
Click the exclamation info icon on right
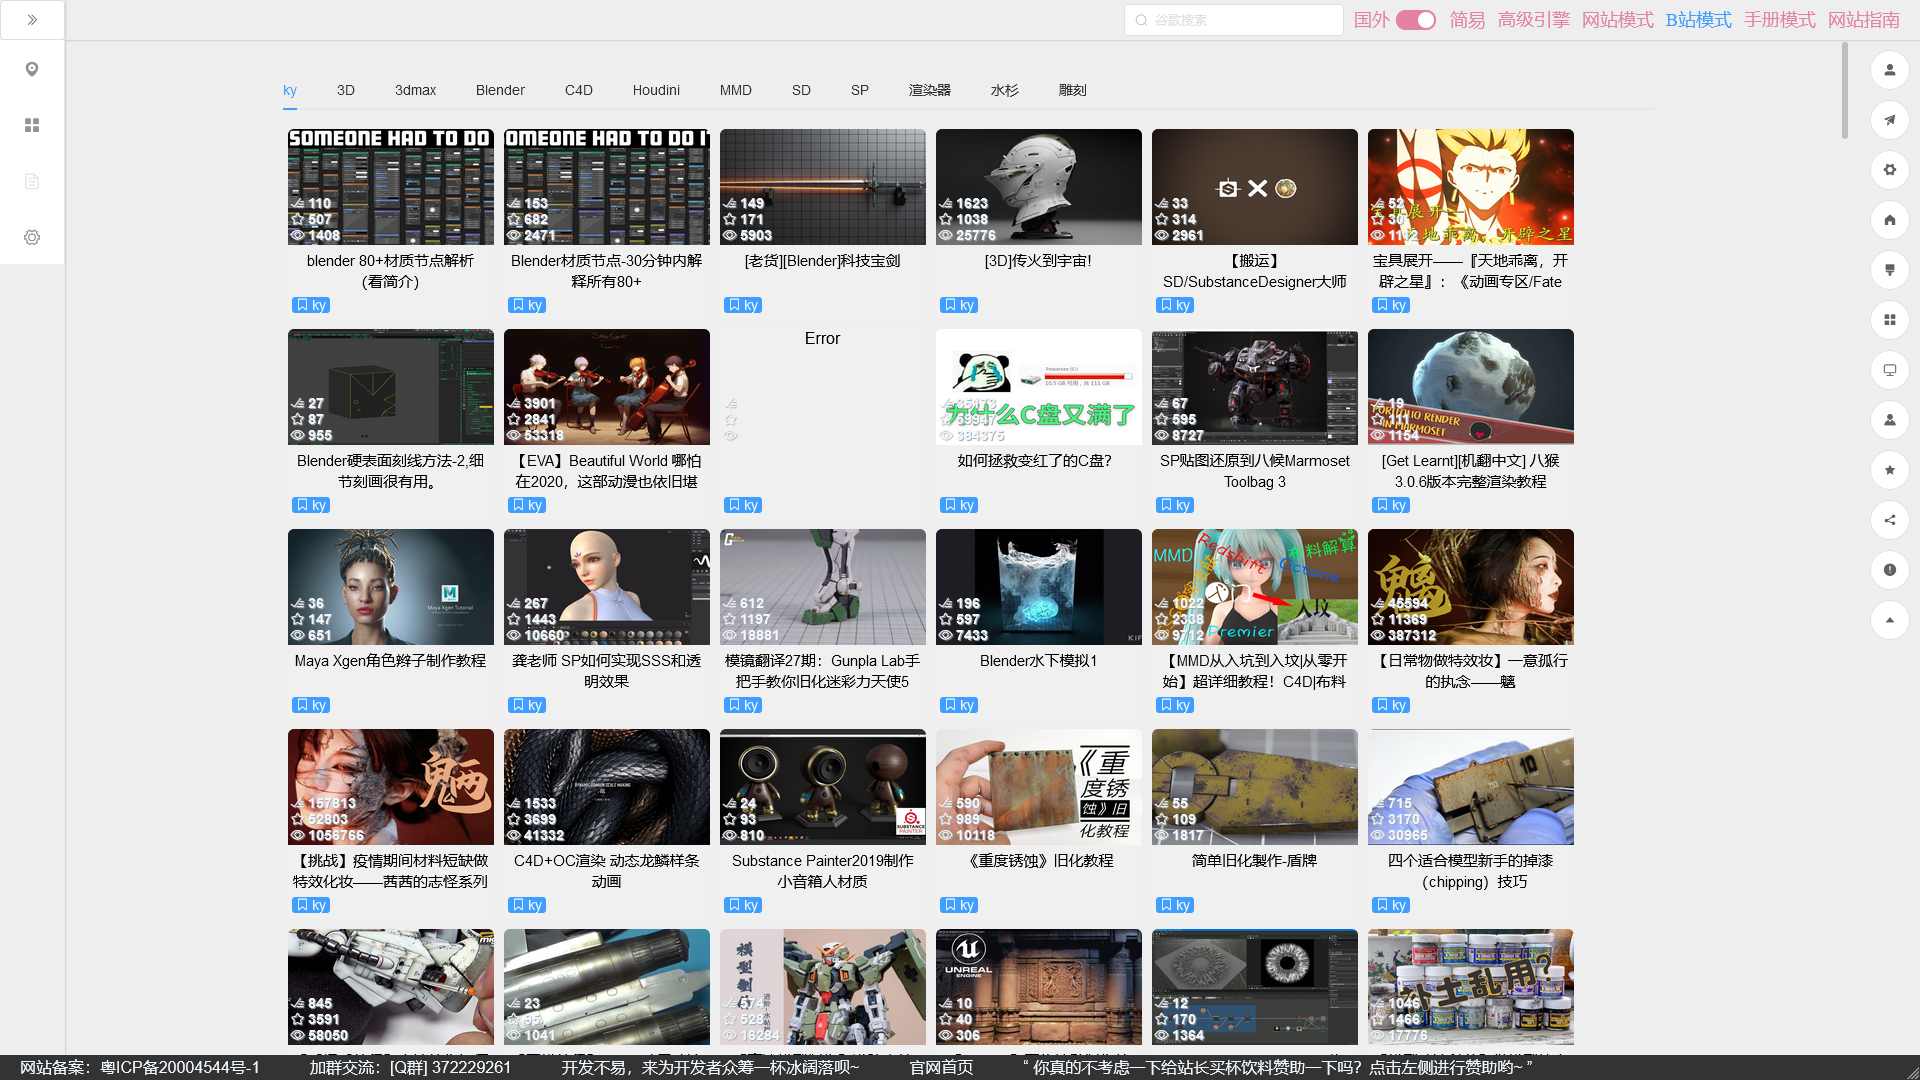pos(1889,570)
